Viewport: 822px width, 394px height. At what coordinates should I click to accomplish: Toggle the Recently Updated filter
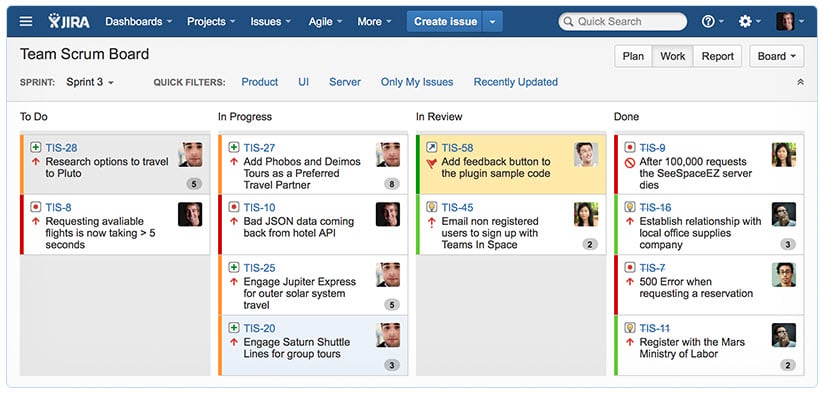click(x=515, y=82)
